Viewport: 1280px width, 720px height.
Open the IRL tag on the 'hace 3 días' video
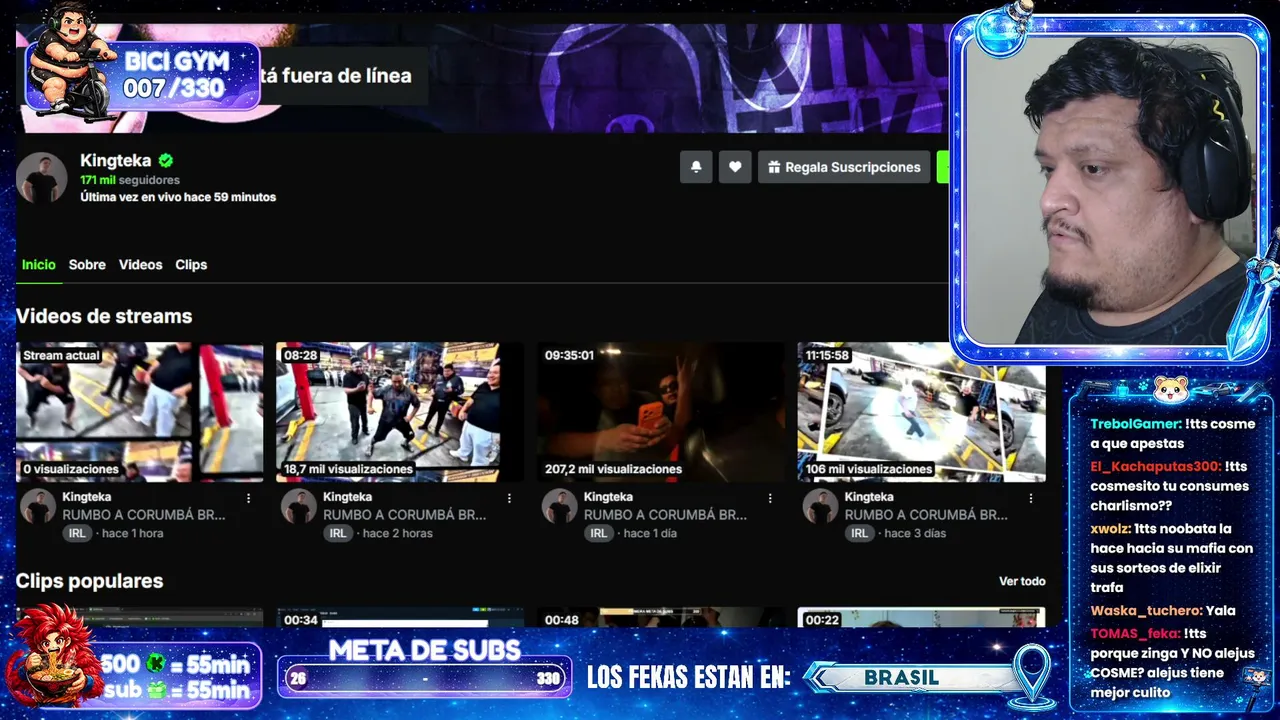(x=859, y=534)
